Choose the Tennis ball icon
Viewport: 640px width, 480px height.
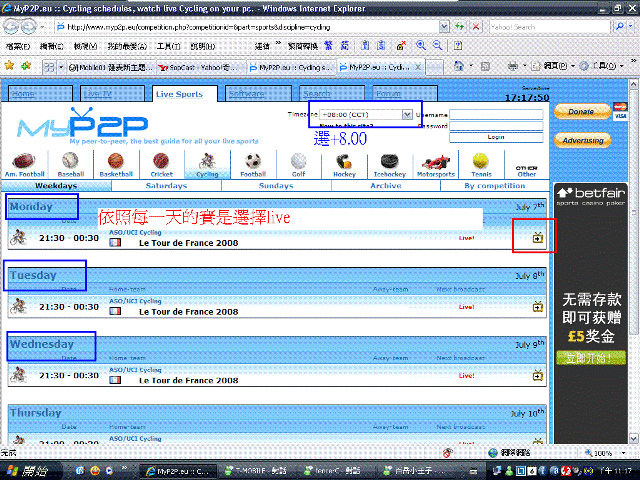(481, 165)
